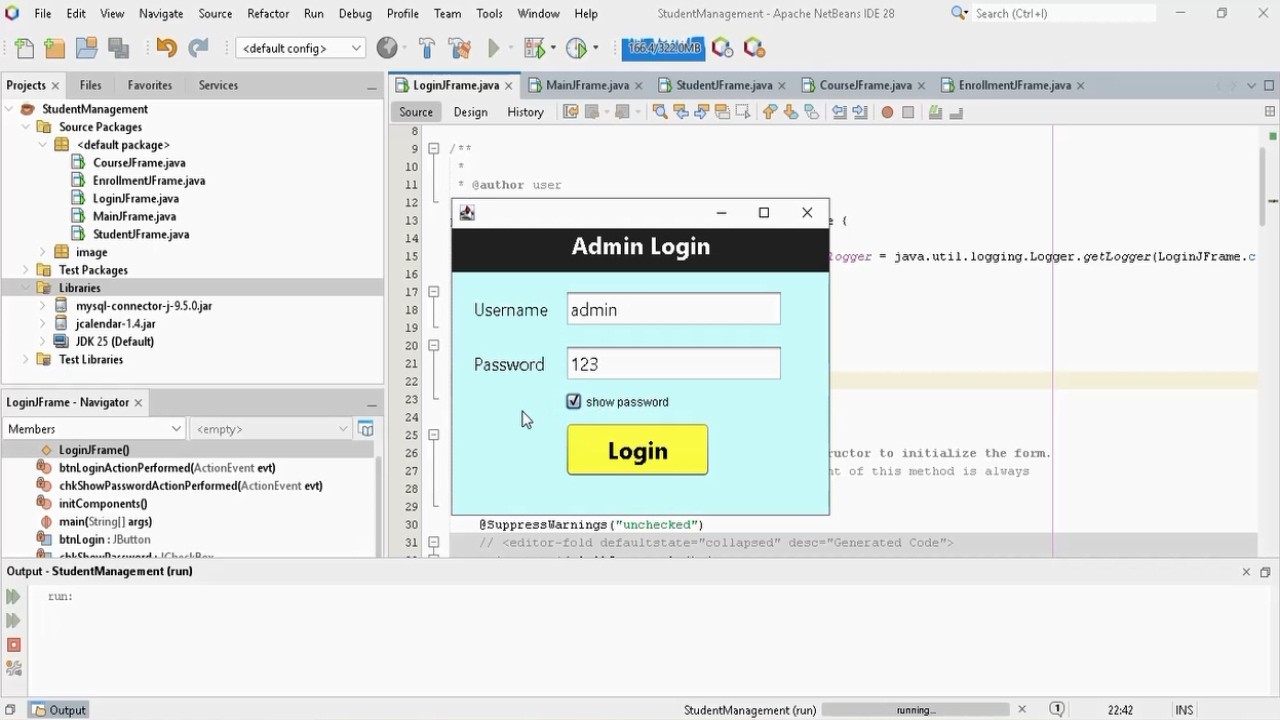Expand the image package node
The image size is (1280, 720).
[43, 252]
